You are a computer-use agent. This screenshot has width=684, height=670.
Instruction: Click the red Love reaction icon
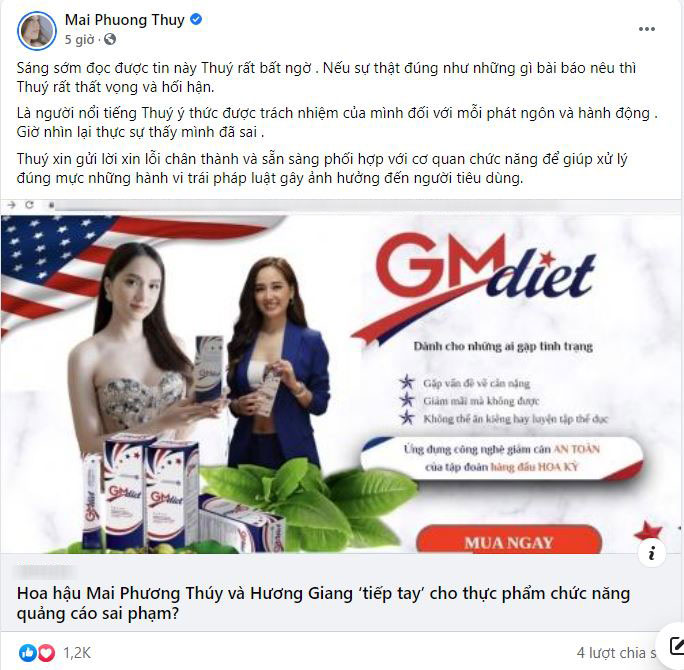pyautogui.click(x=46, y=653)
